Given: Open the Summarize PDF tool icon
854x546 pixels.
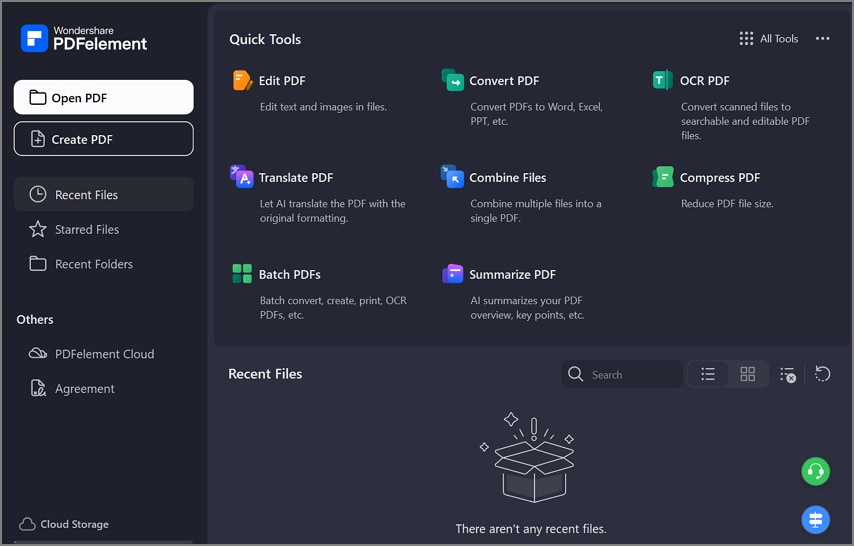Looking at the screenshot, I should pyautogui.click(x=453, y=274).
